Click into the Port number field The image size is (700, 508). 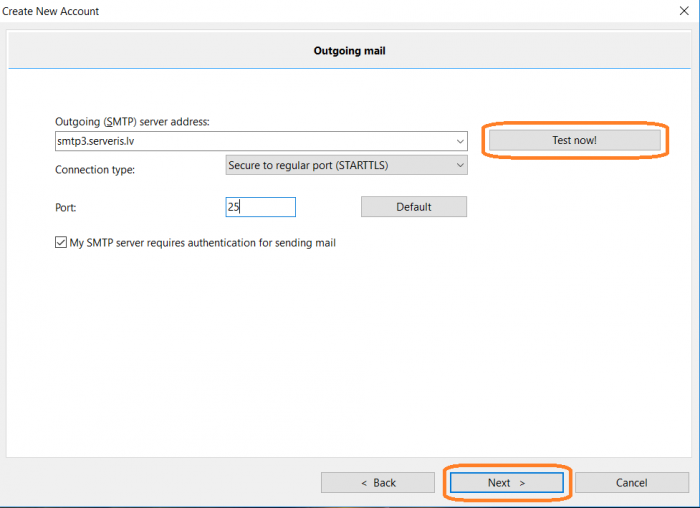click(261, 207)
